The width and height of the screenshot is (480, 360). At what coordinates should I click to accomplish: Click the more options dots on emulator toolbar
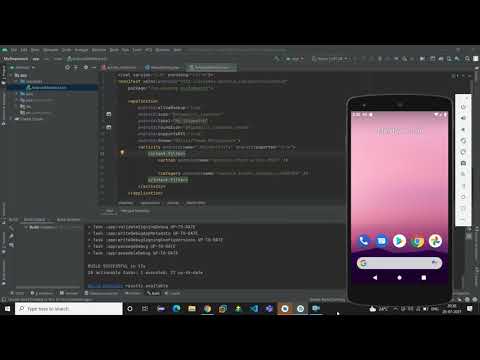pos(463,219)
